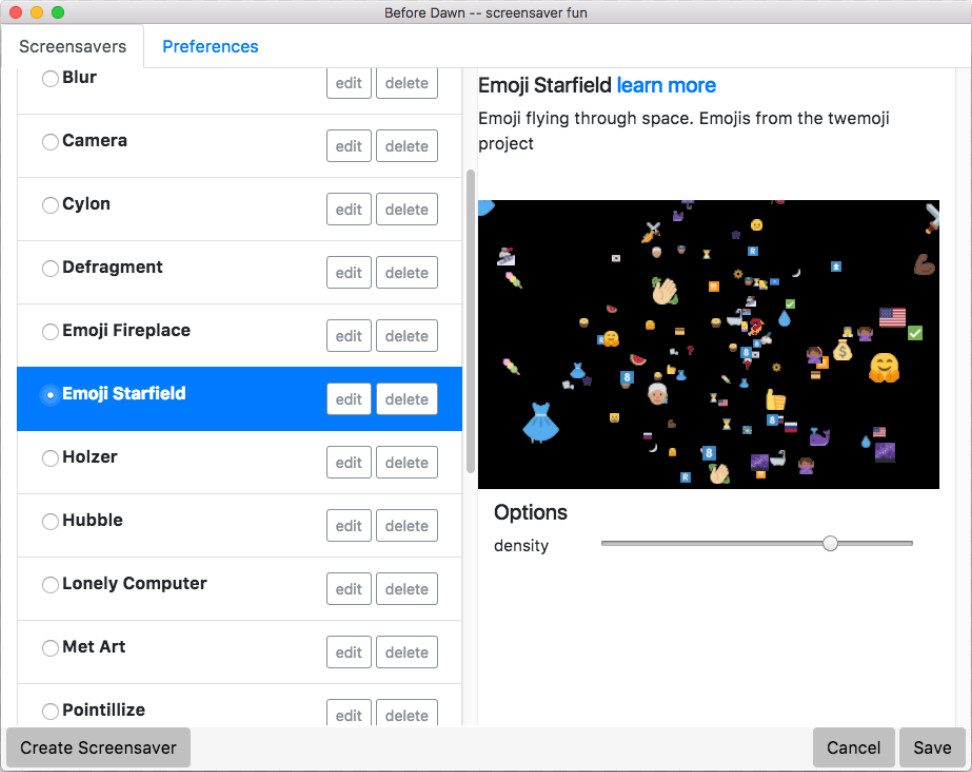Viewport: 972px width, 772px height.
Task: Edit the Emoji Starfield screensaver
Action: [349, 399]
